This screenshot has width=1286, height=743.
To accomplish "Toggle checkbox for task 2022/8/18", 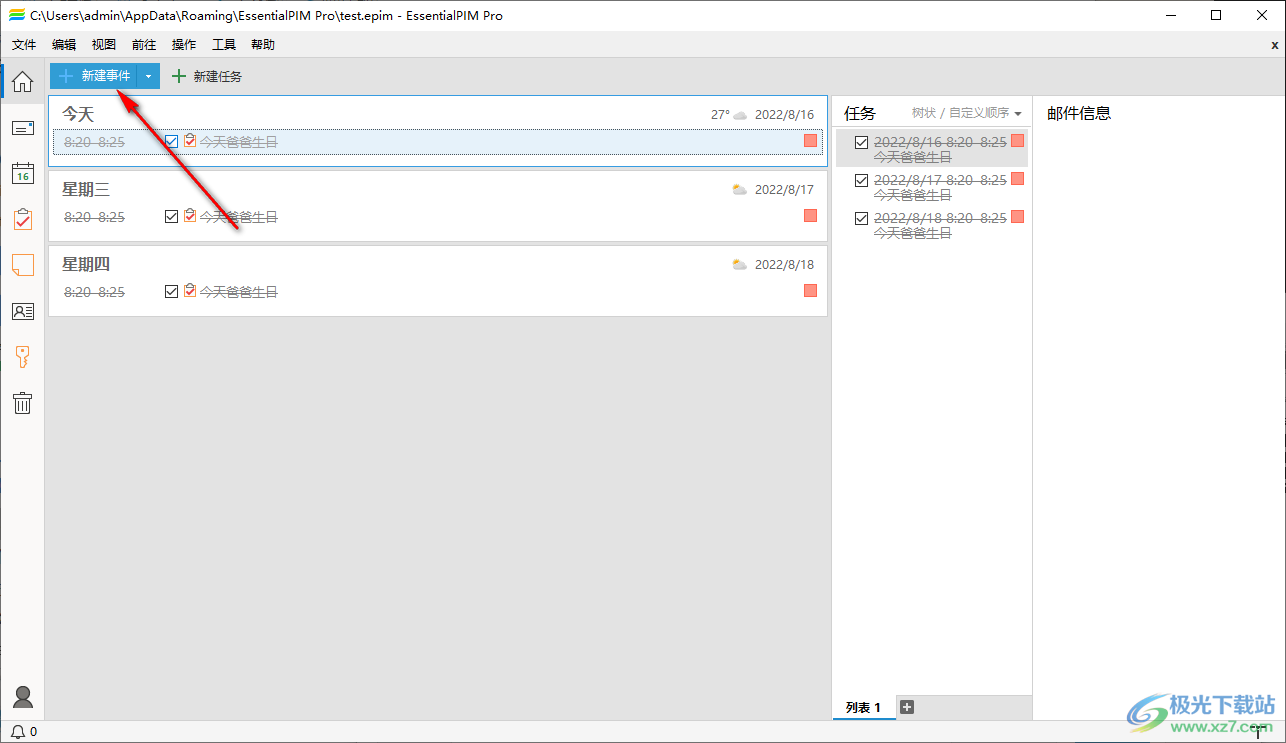I will point(861,219).
